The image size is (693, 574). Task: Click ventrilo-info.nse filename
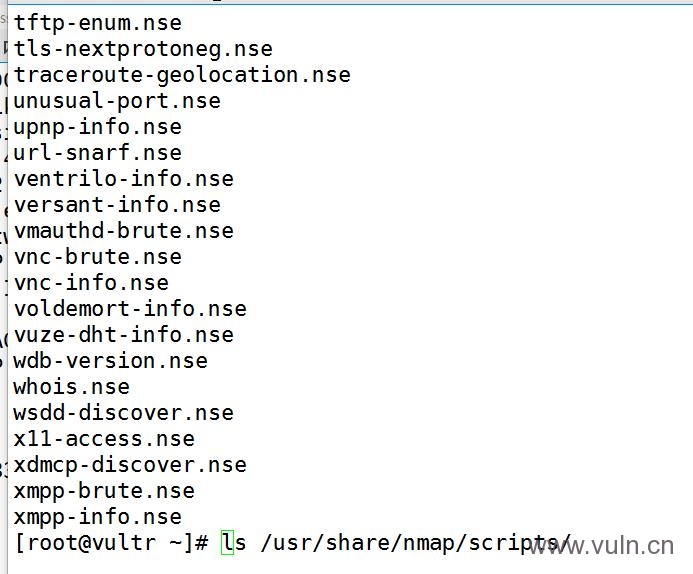click(124, 179)
